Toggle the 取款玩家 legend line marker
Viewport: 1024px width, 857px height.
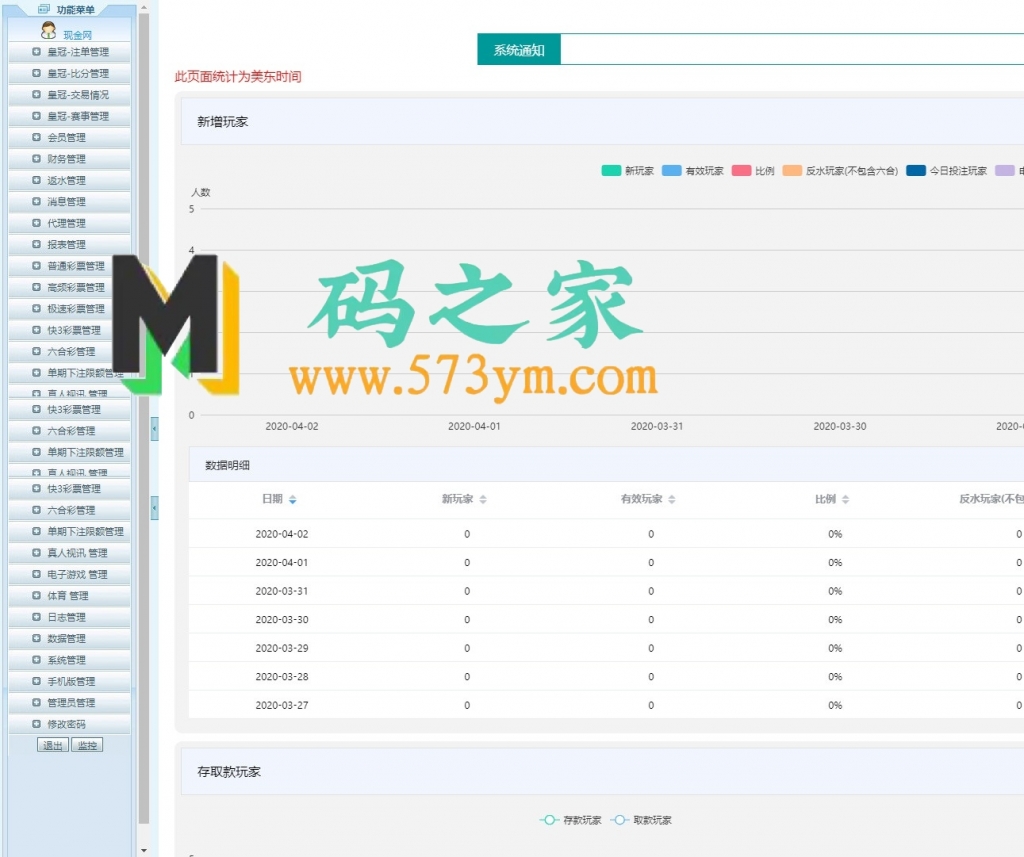620,820
